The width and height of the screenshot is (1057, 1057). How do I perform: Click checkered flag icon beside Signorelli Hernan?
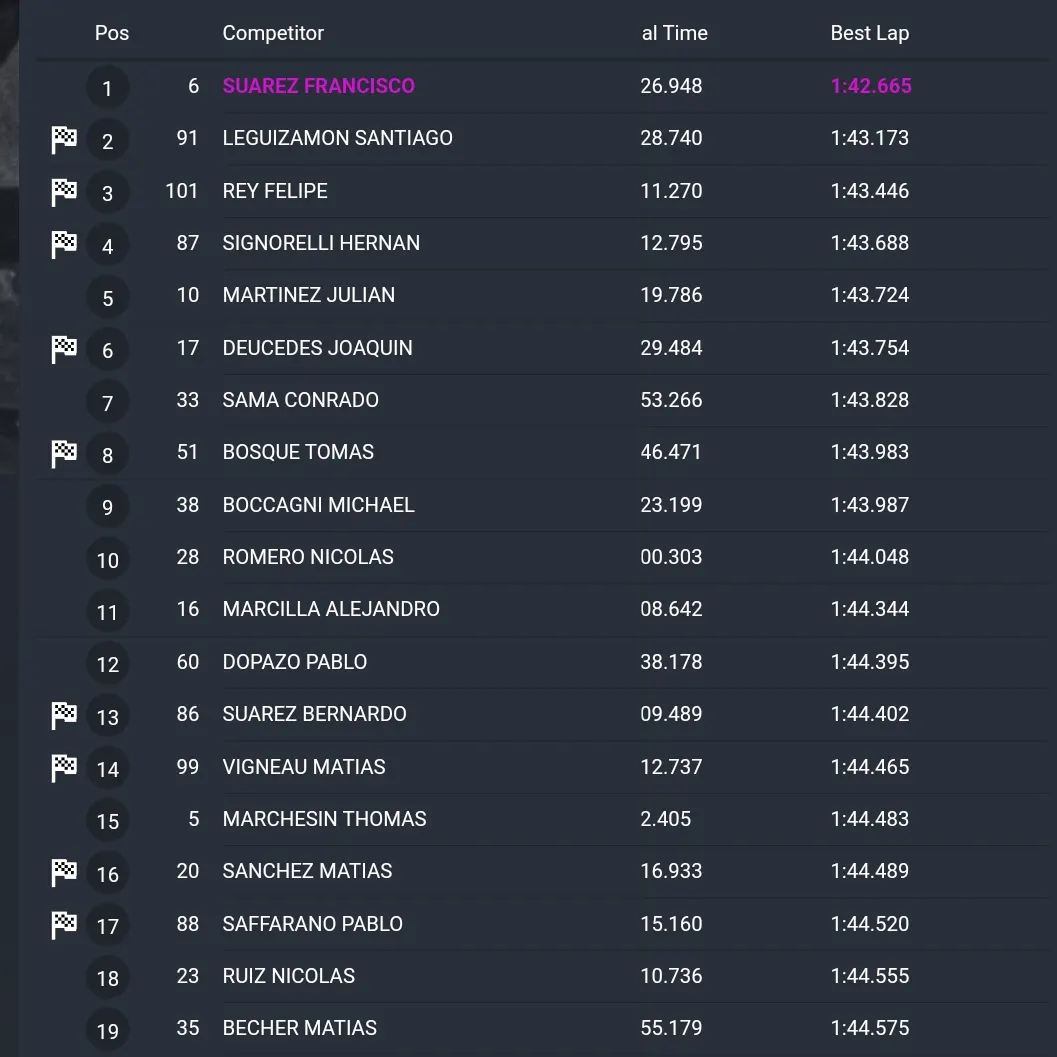tap(64, 244)
